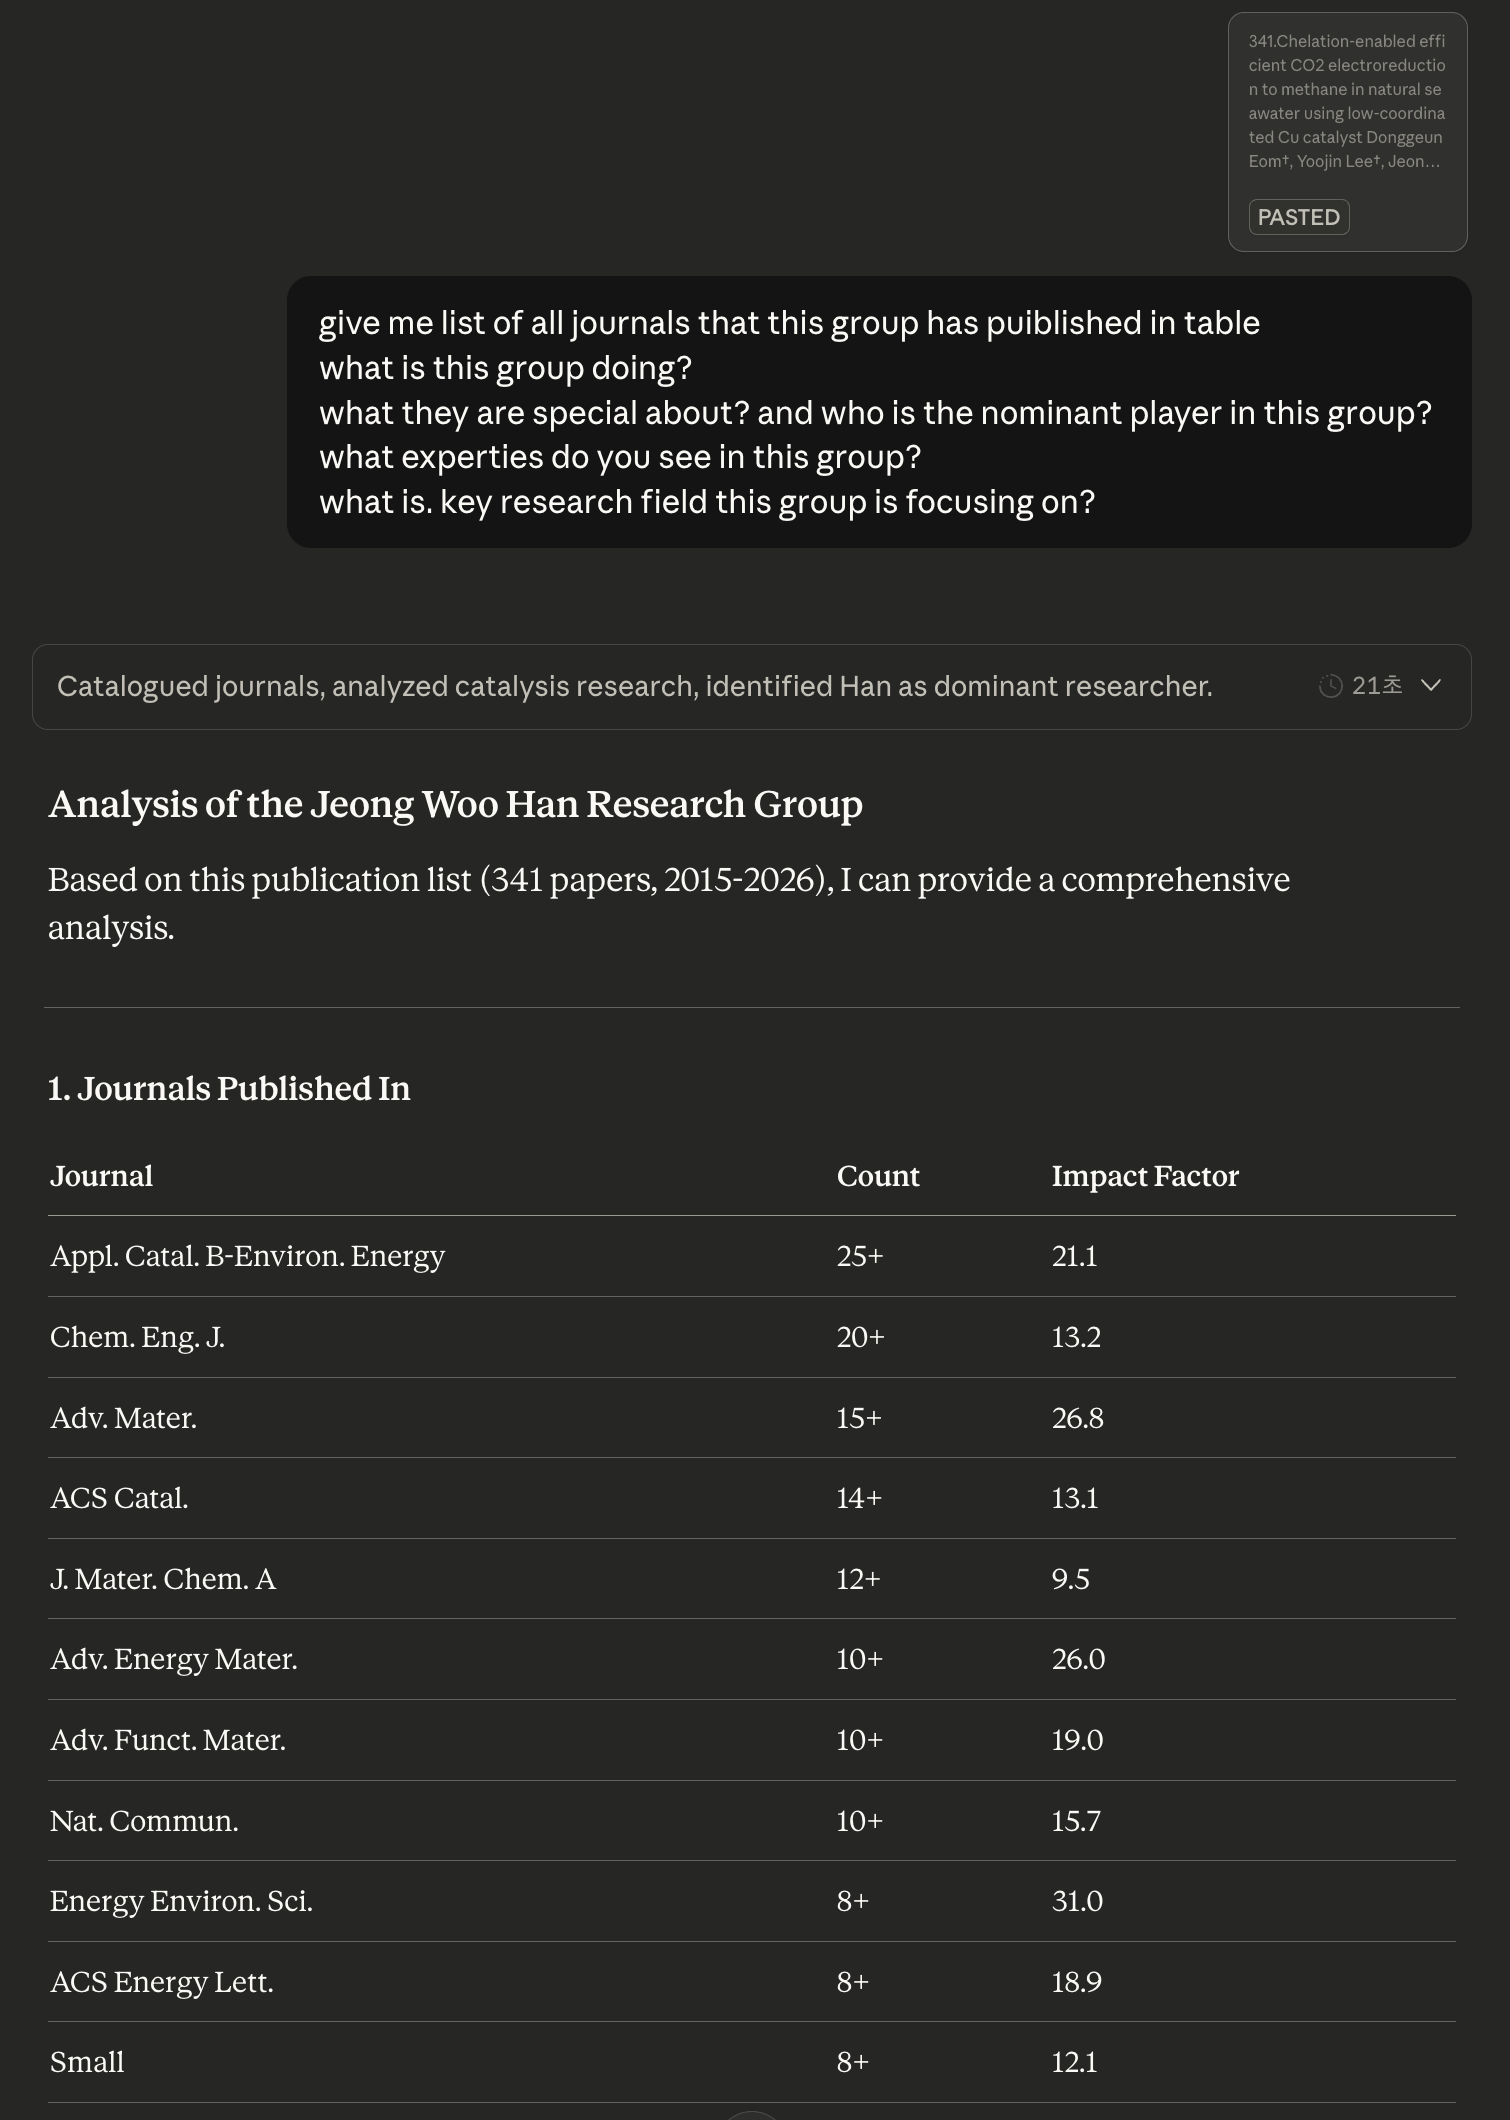The height and width of the screenshot is (2120, 1510).
Task: Click the count cell showing '25+'
Action: pos(861,1256)
